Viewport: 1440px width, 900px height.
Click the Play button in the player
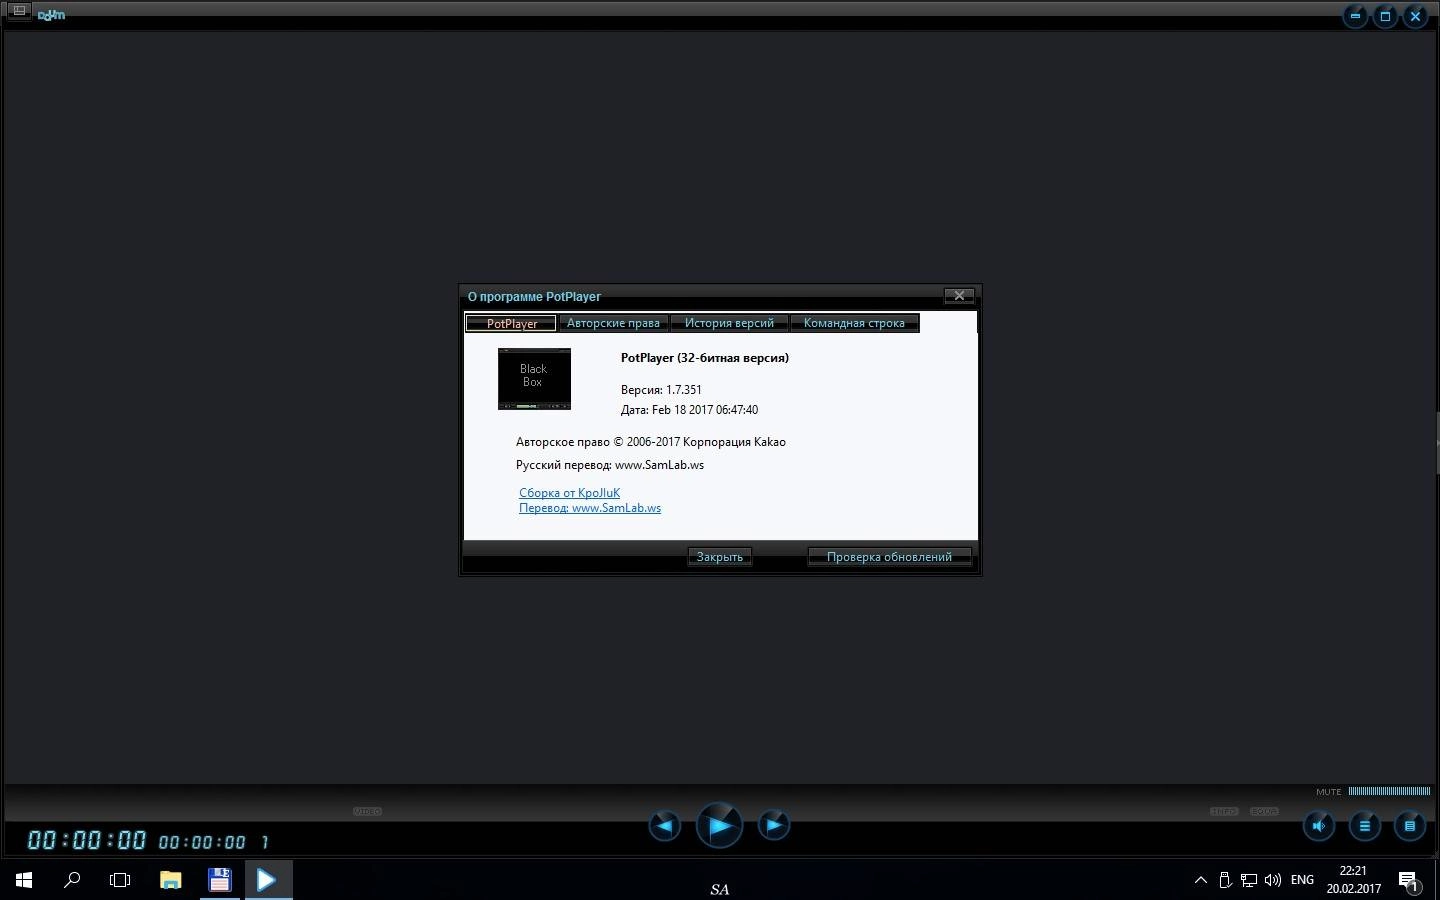(x=719, y=826)
